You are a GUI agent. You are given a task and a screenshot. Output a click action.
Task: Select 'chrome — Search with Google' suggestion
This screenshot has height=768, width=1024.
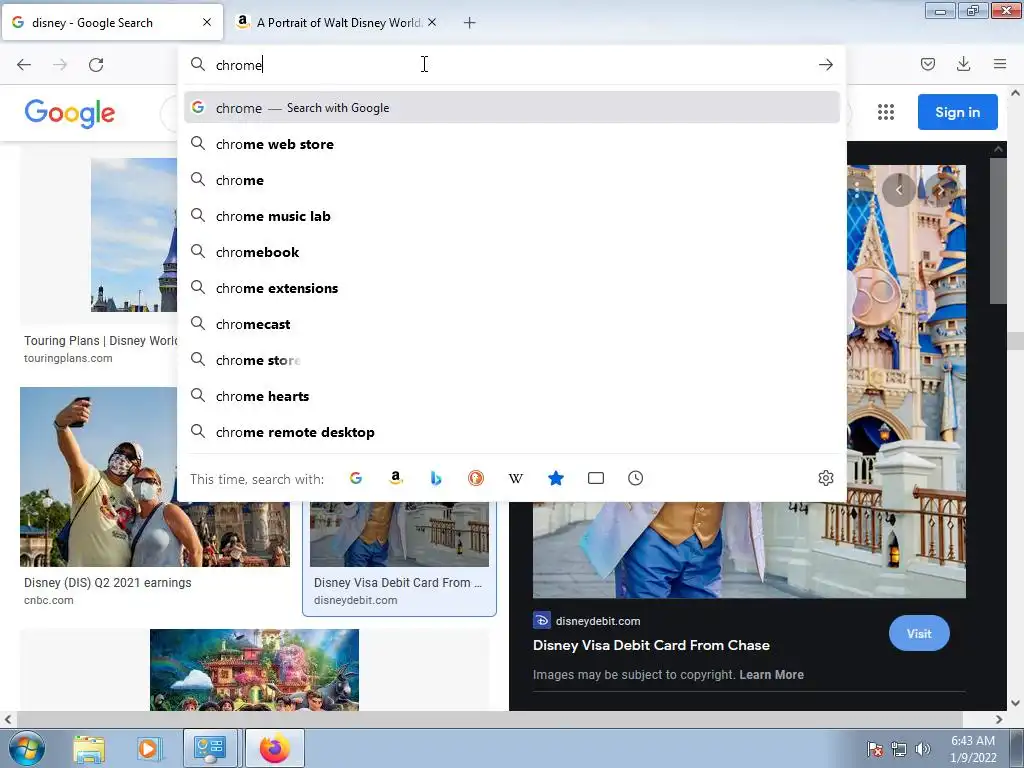(x=512, y=108)
